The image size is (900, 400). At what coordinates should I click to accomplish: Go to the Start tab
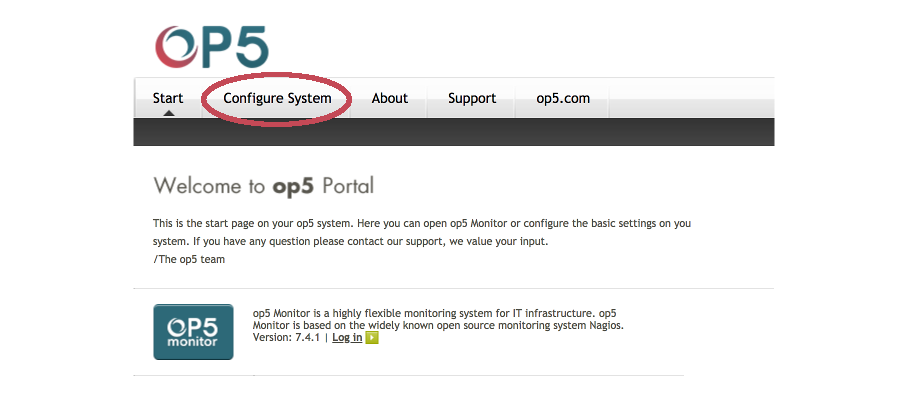(168, 98)
